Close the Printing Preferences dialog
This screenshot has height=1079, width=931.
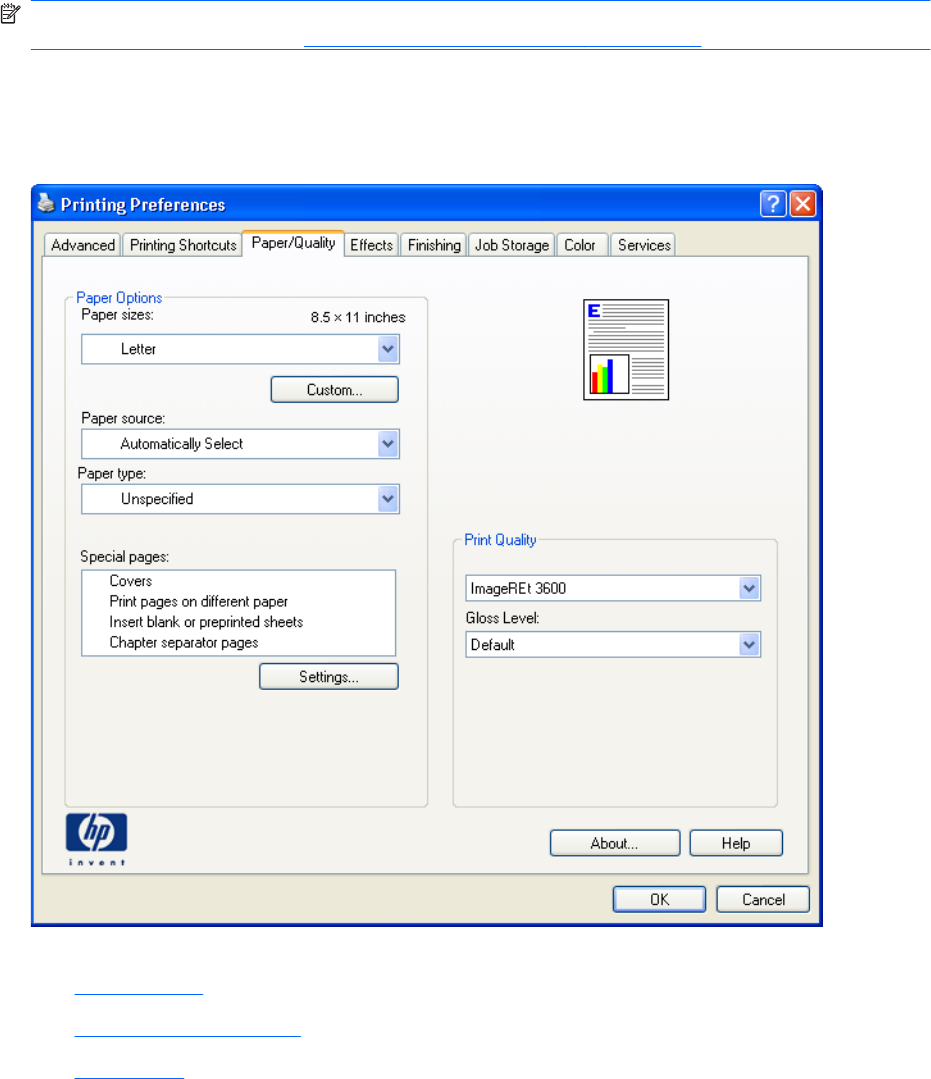coord(802,204)
